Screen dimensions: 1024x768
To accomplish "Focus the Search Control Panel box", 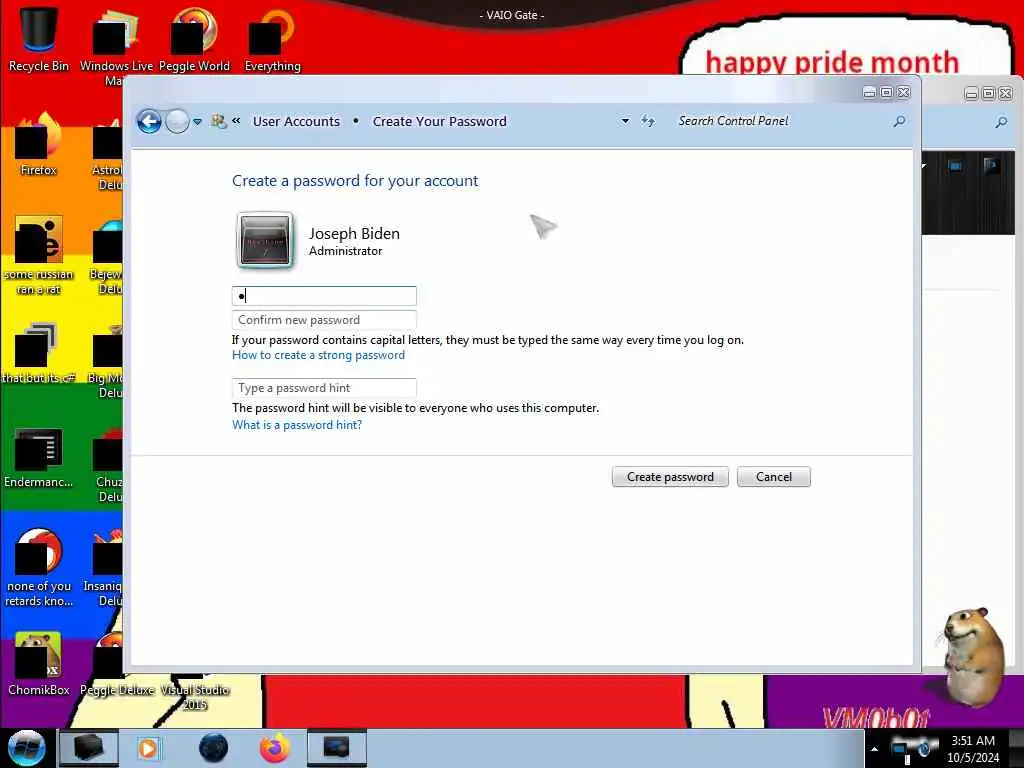I will click(780, 121).
